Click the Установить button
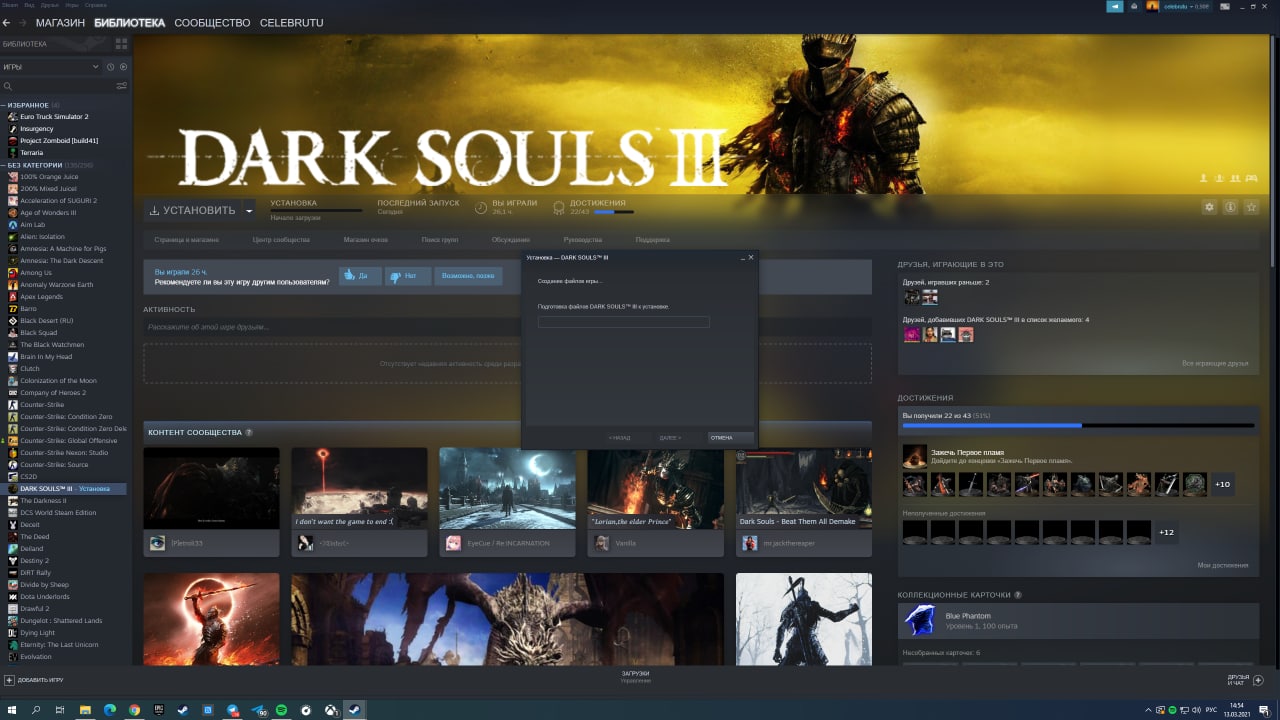The height and width of the screenshot is (720, 1280). point(192,210)
